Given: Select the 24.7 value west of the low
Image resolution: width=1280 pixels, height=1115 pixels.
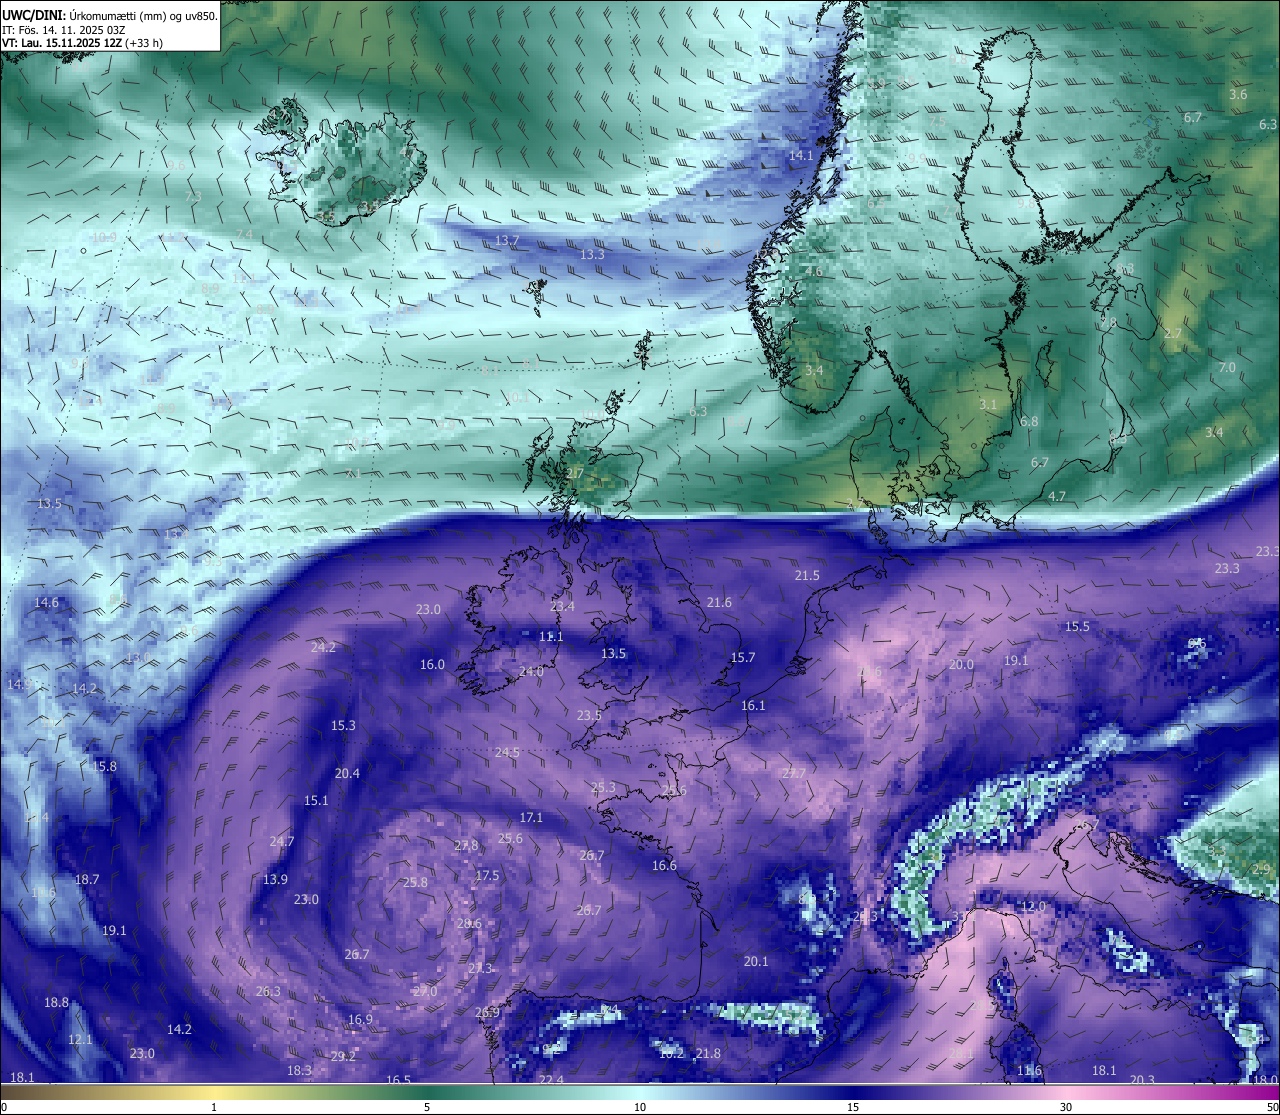Looking at the screenshot, I should pyautogui.click(x=282, y=842).
